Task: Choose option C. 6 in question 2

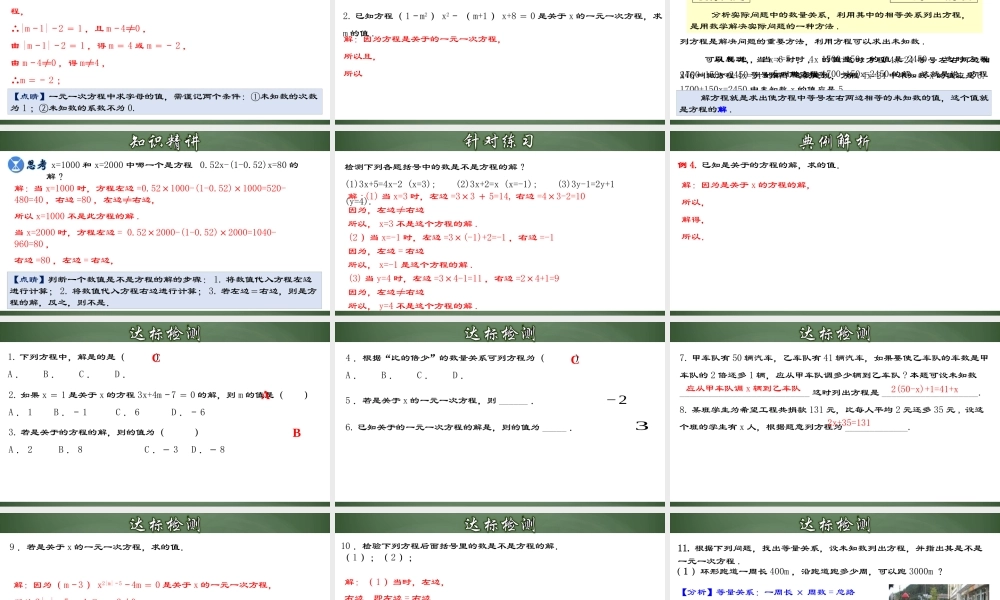Action: click(x=128, y=413)
